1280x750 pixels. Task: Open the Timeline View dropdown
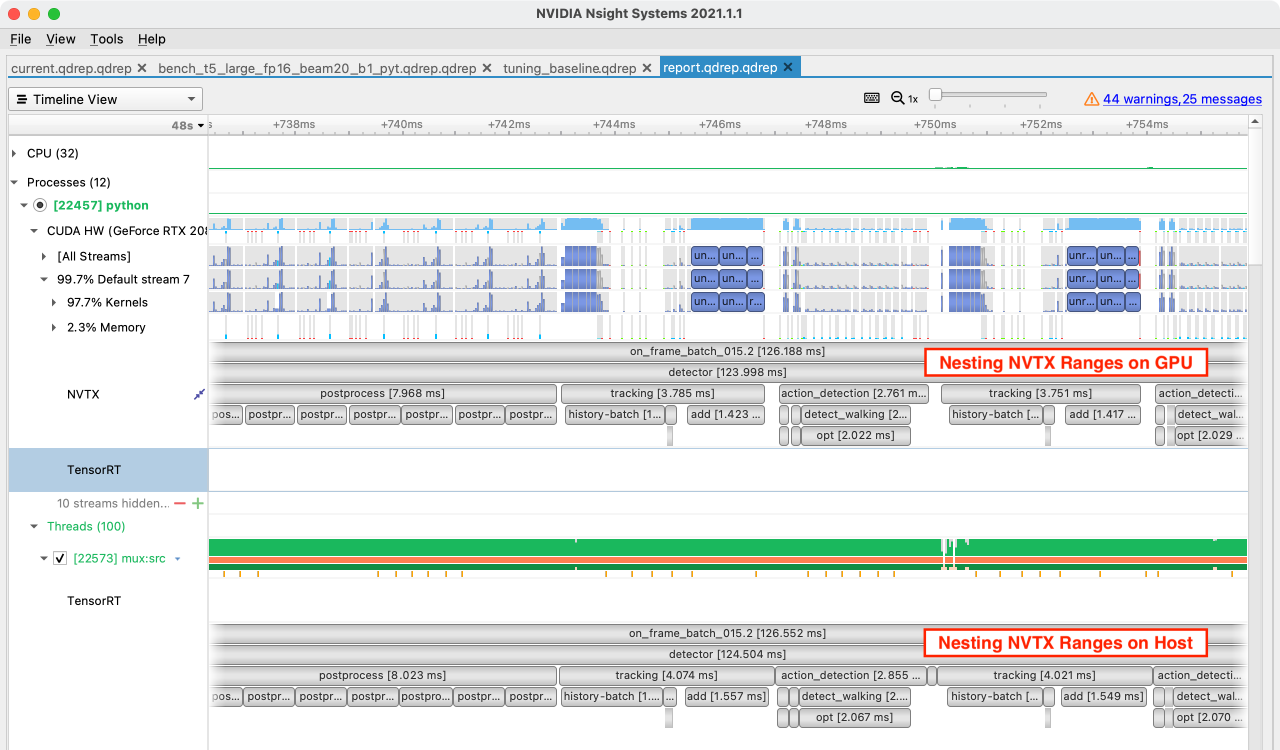click(105, 99)
